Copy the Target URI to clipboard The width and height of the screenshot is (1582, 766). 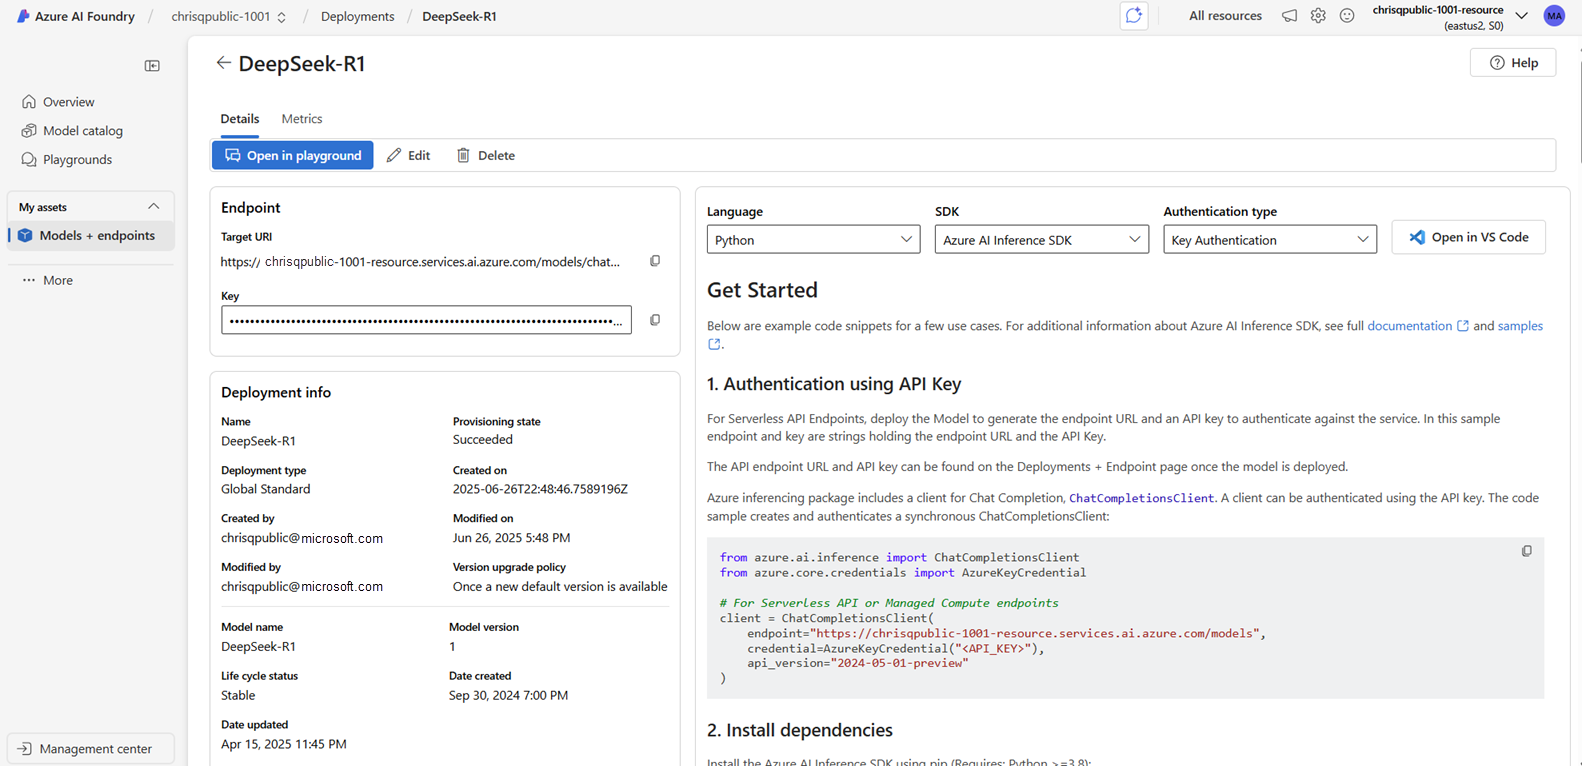point(655,261)
